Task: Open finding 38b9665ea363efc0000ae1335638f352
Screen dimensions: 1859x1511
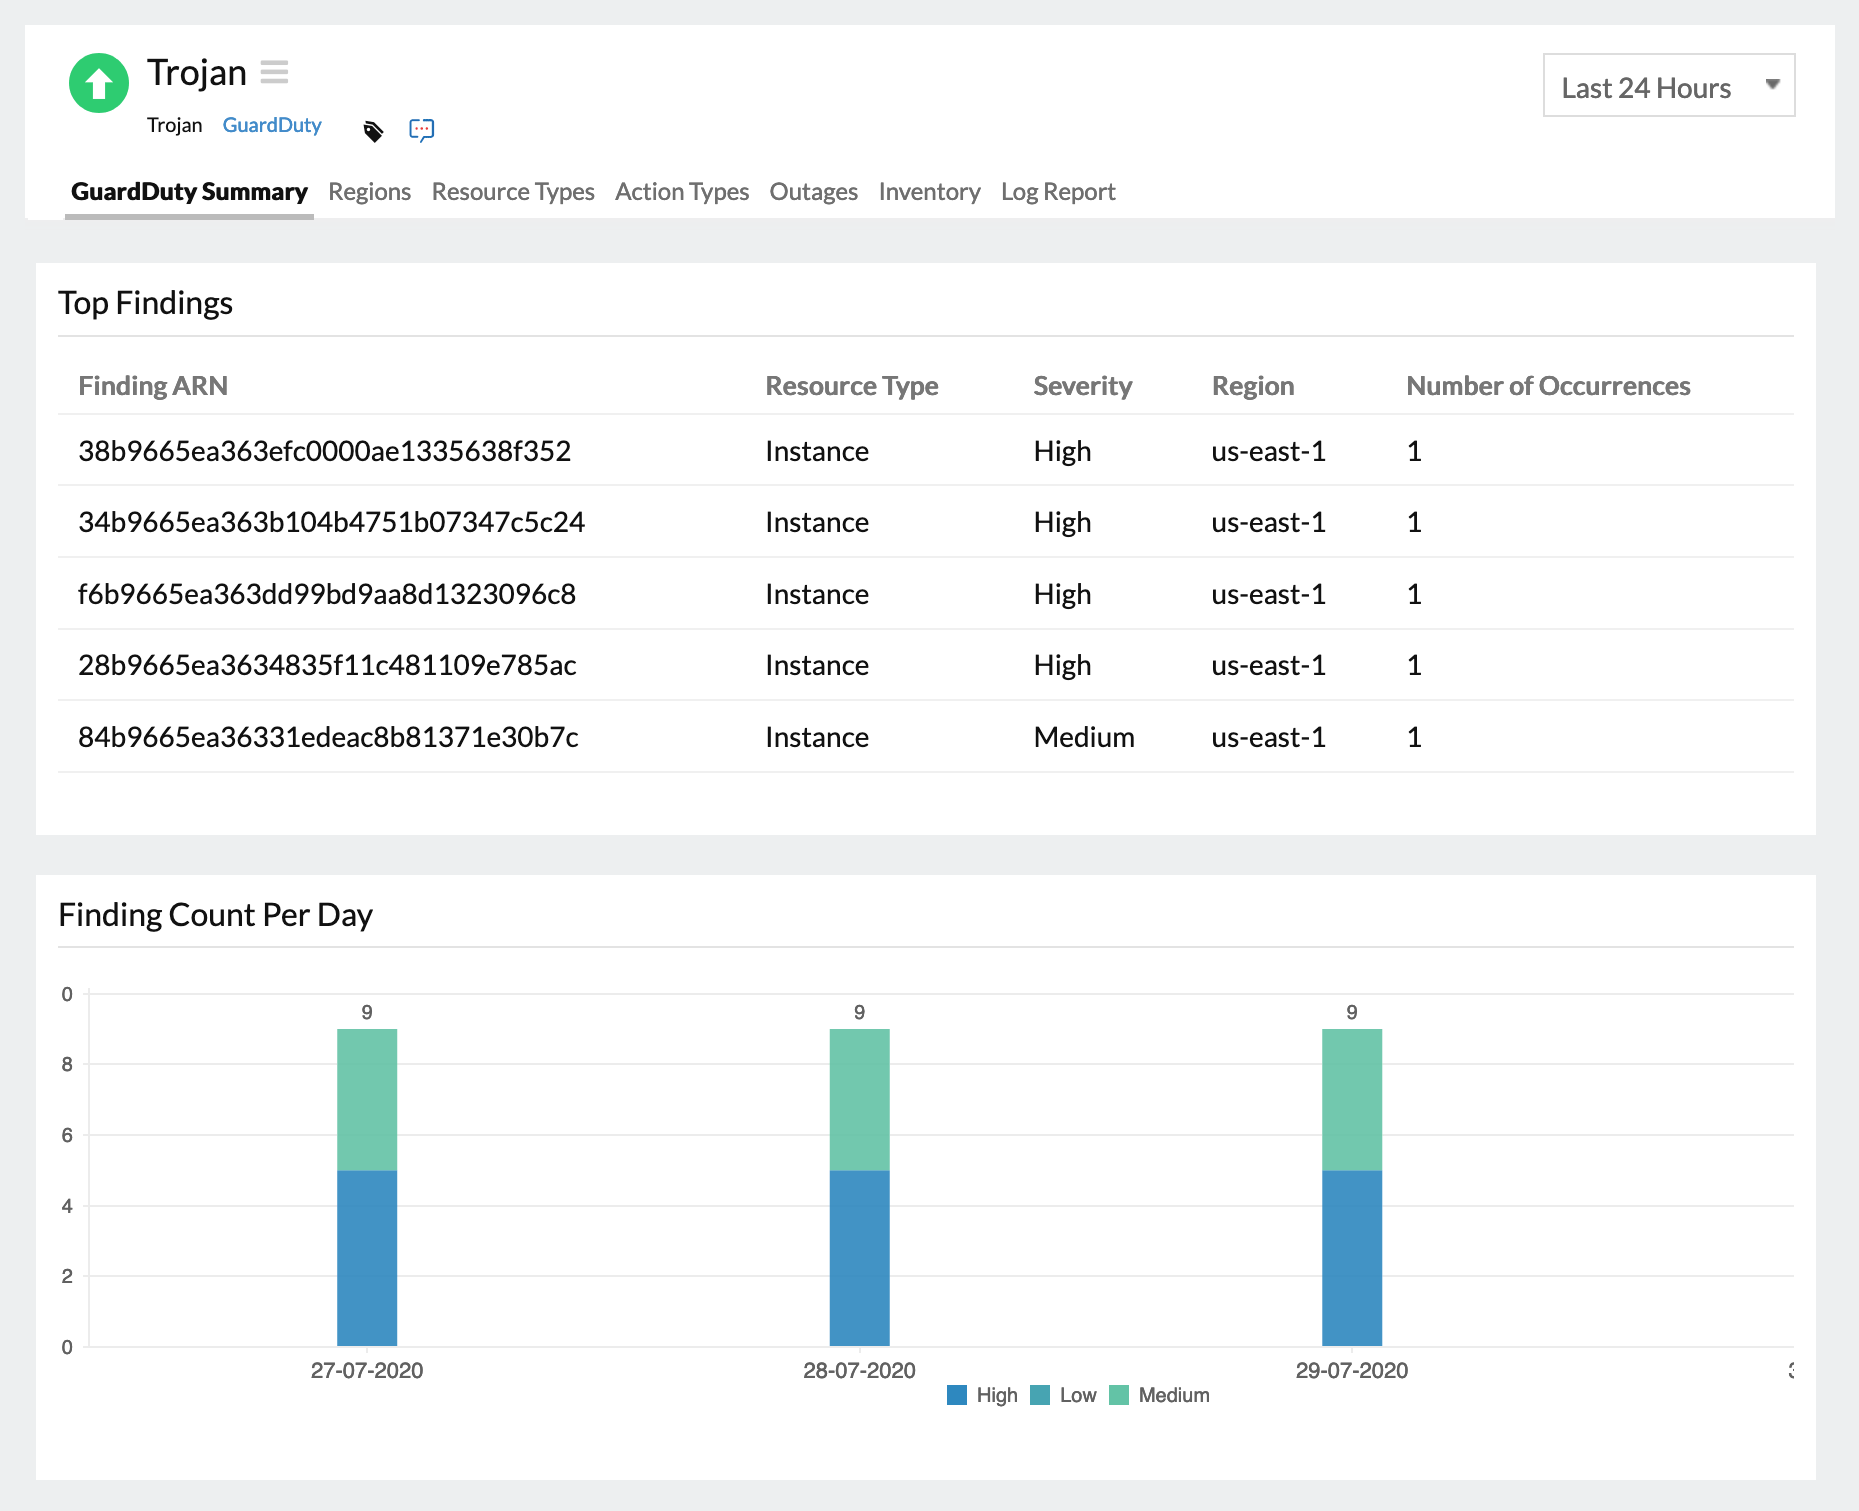Action: click(x=324, y=451)
